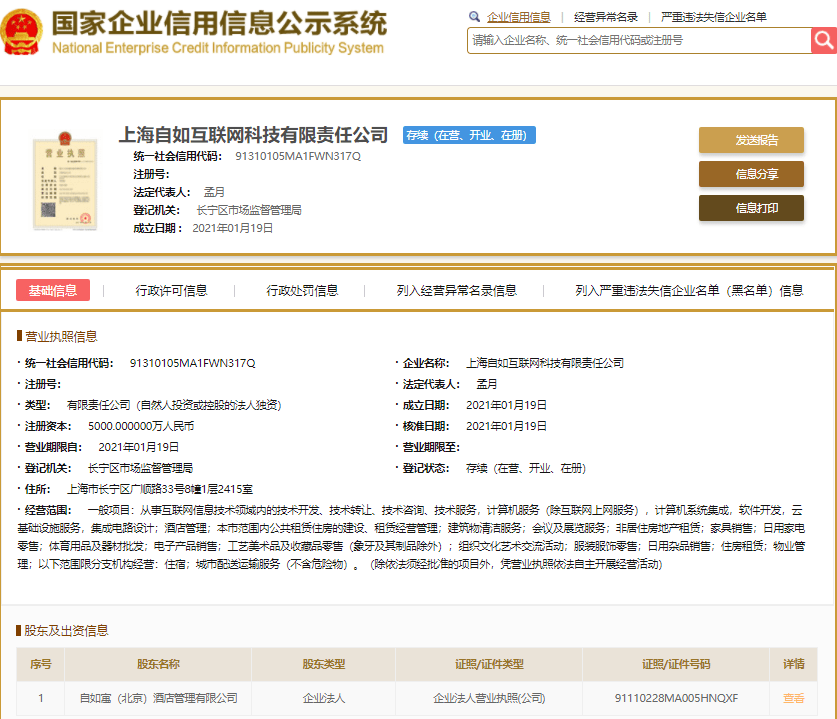Open the 列入经营异常名录信息 tab

[x=456, y=290]
